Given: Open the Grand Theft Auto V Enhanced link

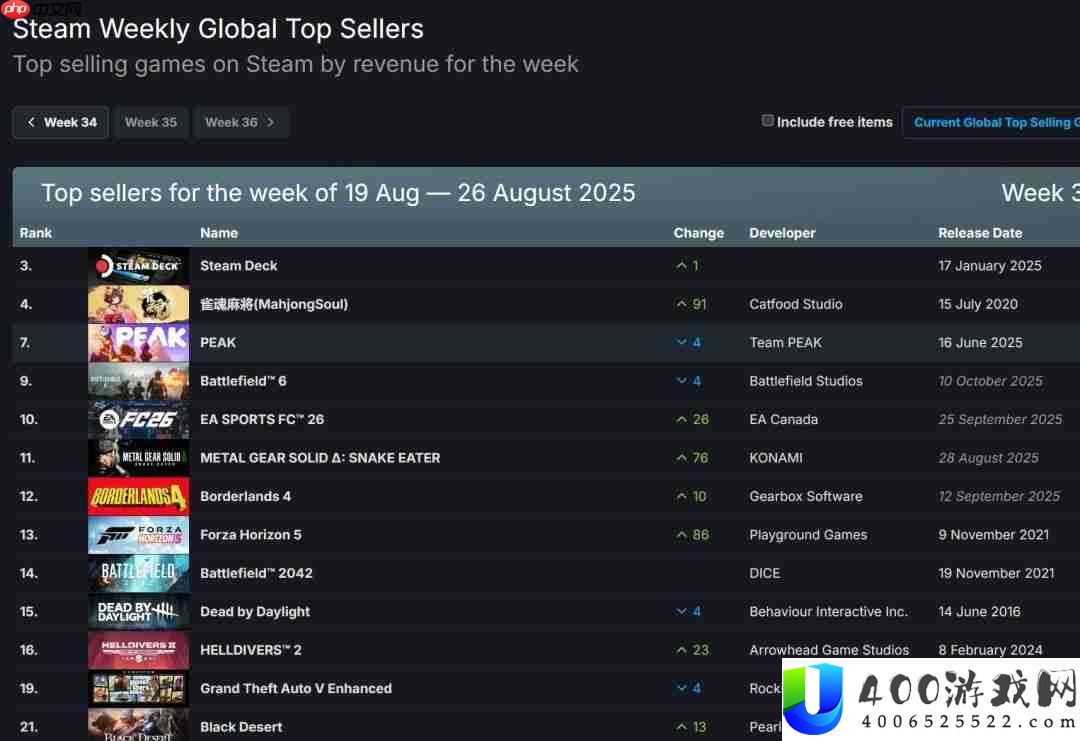Looking at the screenshot, I should 296,688.
